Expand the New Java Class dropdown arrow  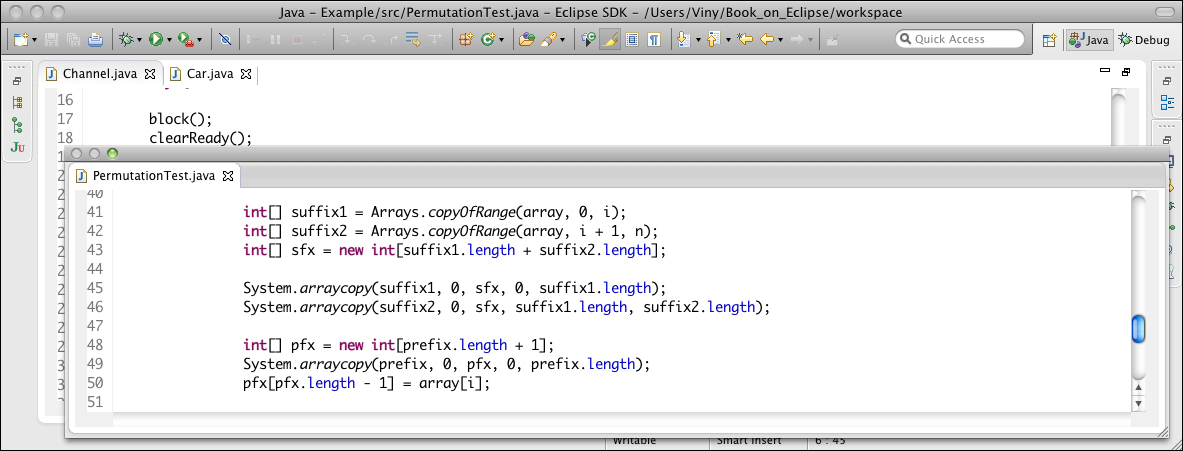(x=501, y=40)
